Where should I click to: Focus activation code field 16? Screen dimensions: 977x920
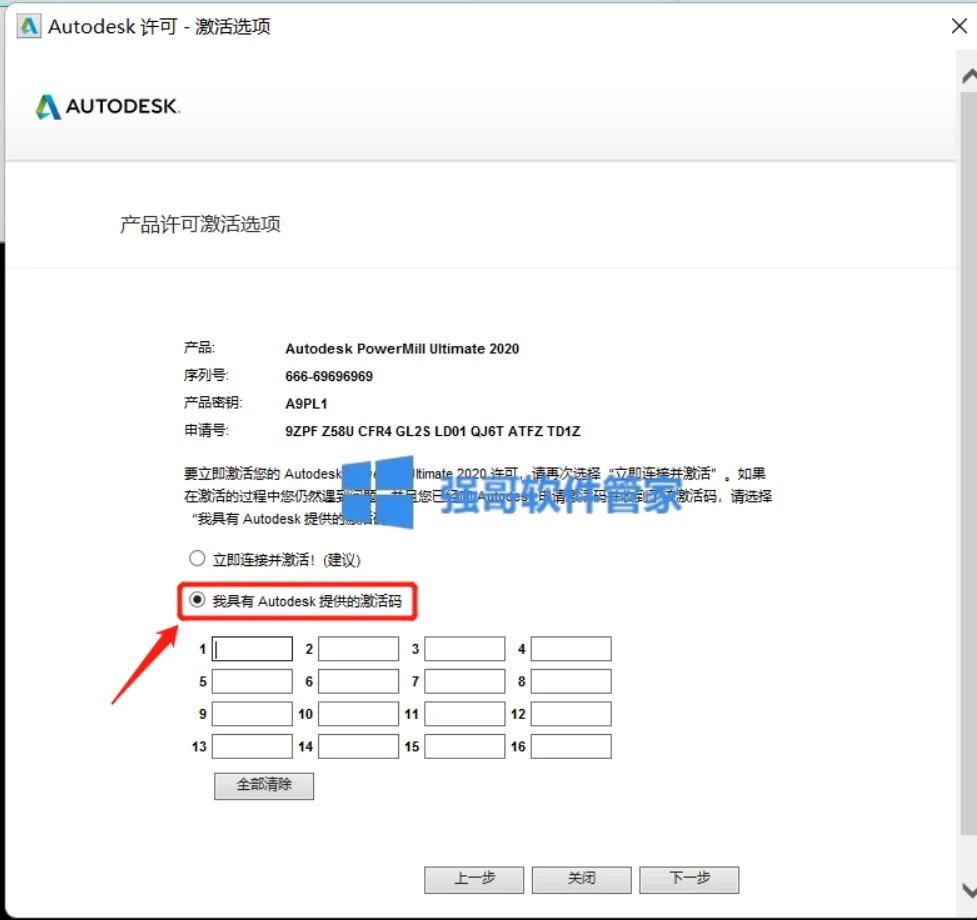(571, 746)
